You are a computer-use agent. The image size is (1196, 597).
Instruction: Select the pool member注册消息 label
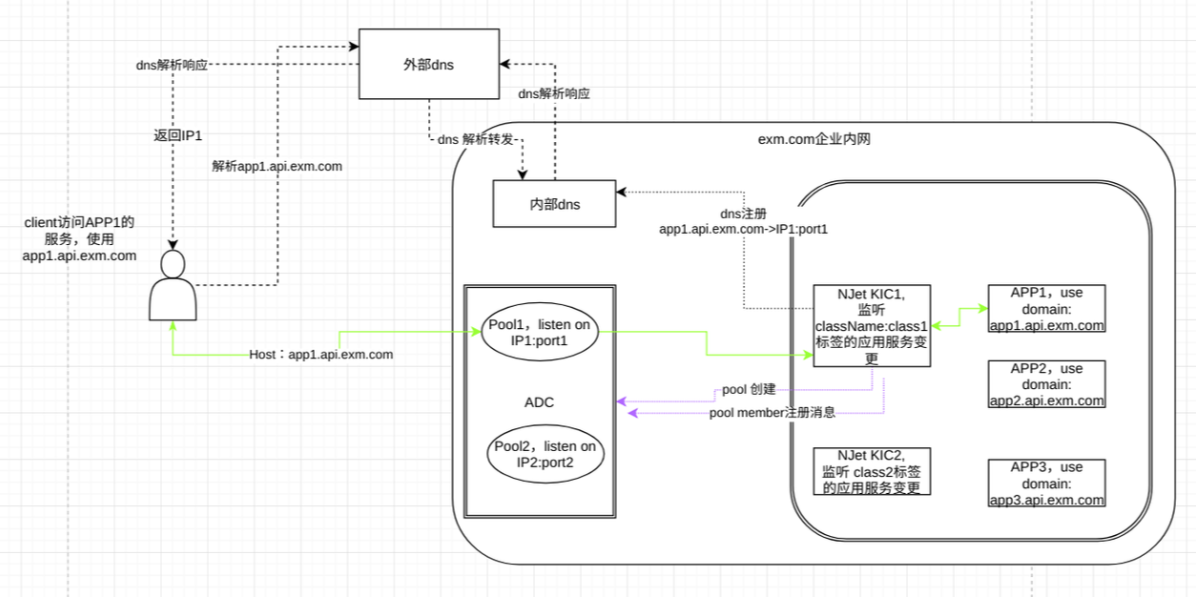coord(772,412)
